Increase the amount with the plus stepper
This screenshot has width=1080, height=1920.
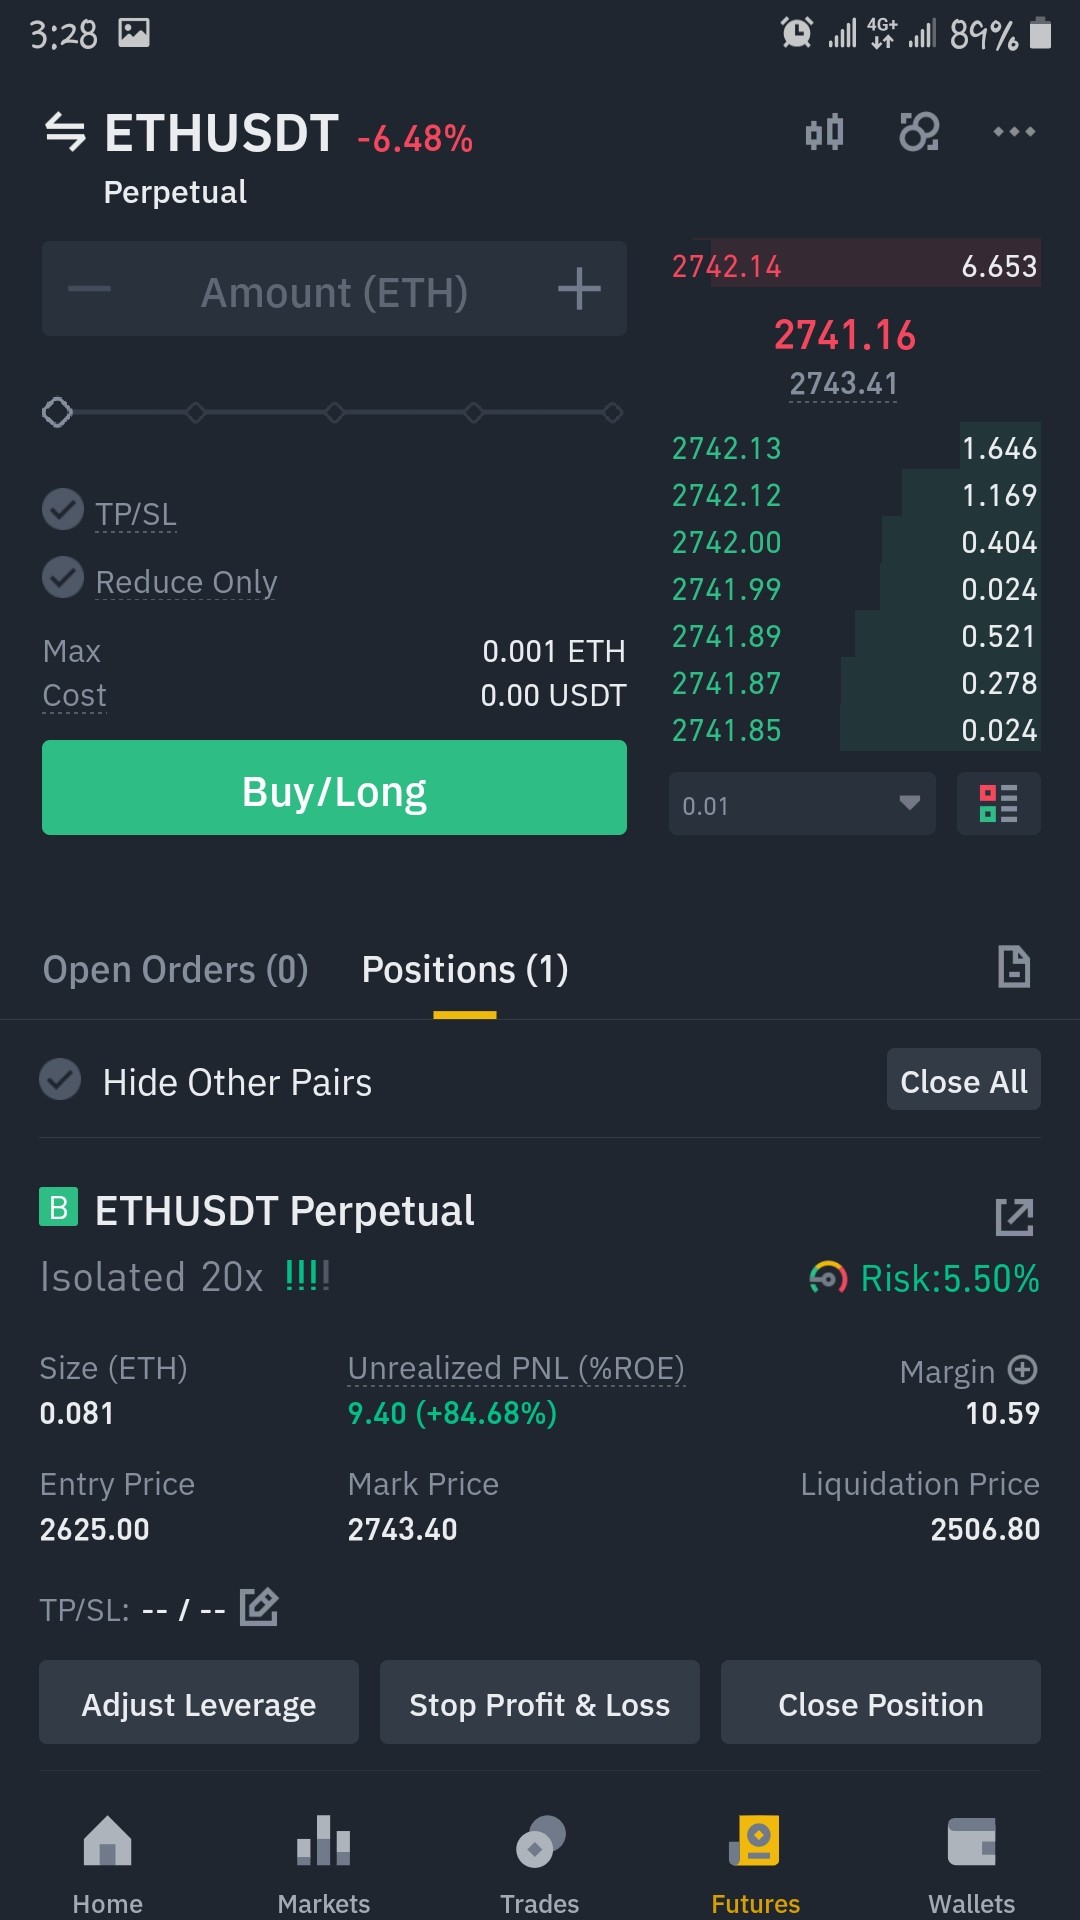coord(579,289)
